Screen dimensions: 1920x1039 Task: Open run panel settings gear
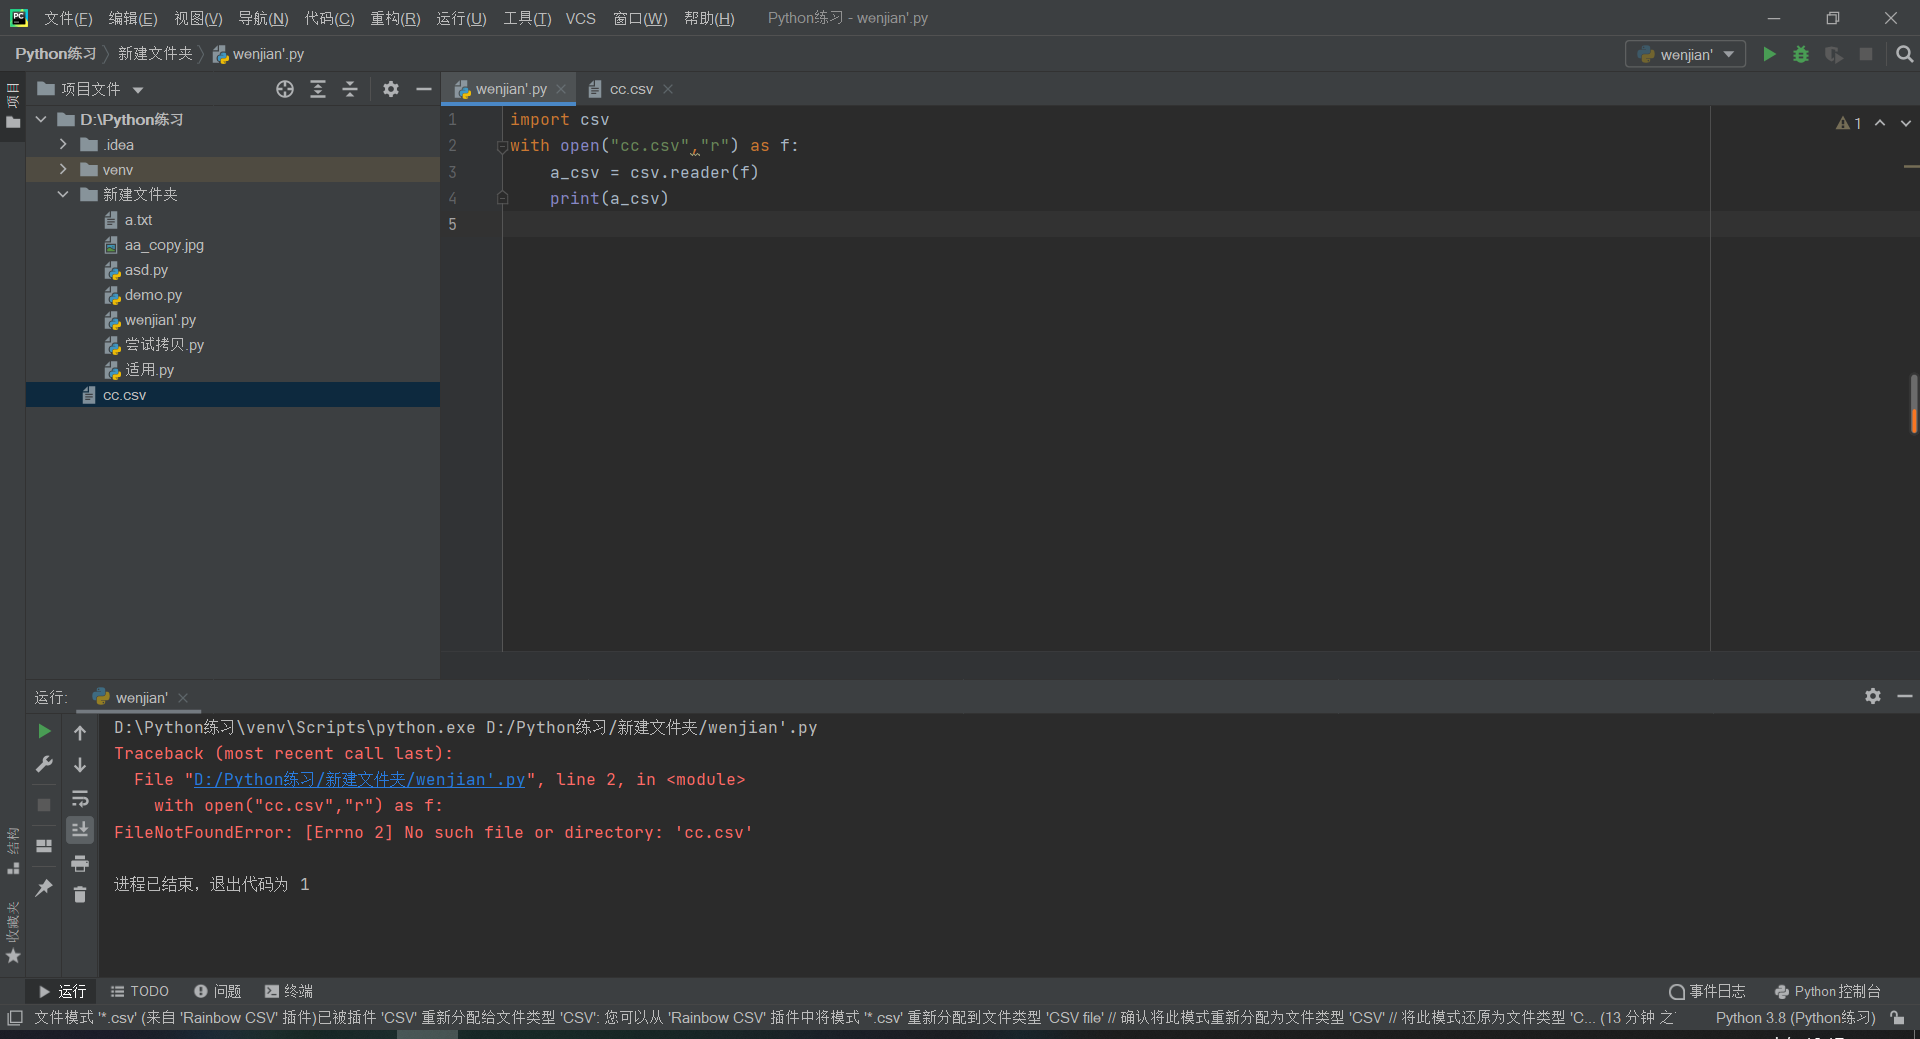point(1873,696)
